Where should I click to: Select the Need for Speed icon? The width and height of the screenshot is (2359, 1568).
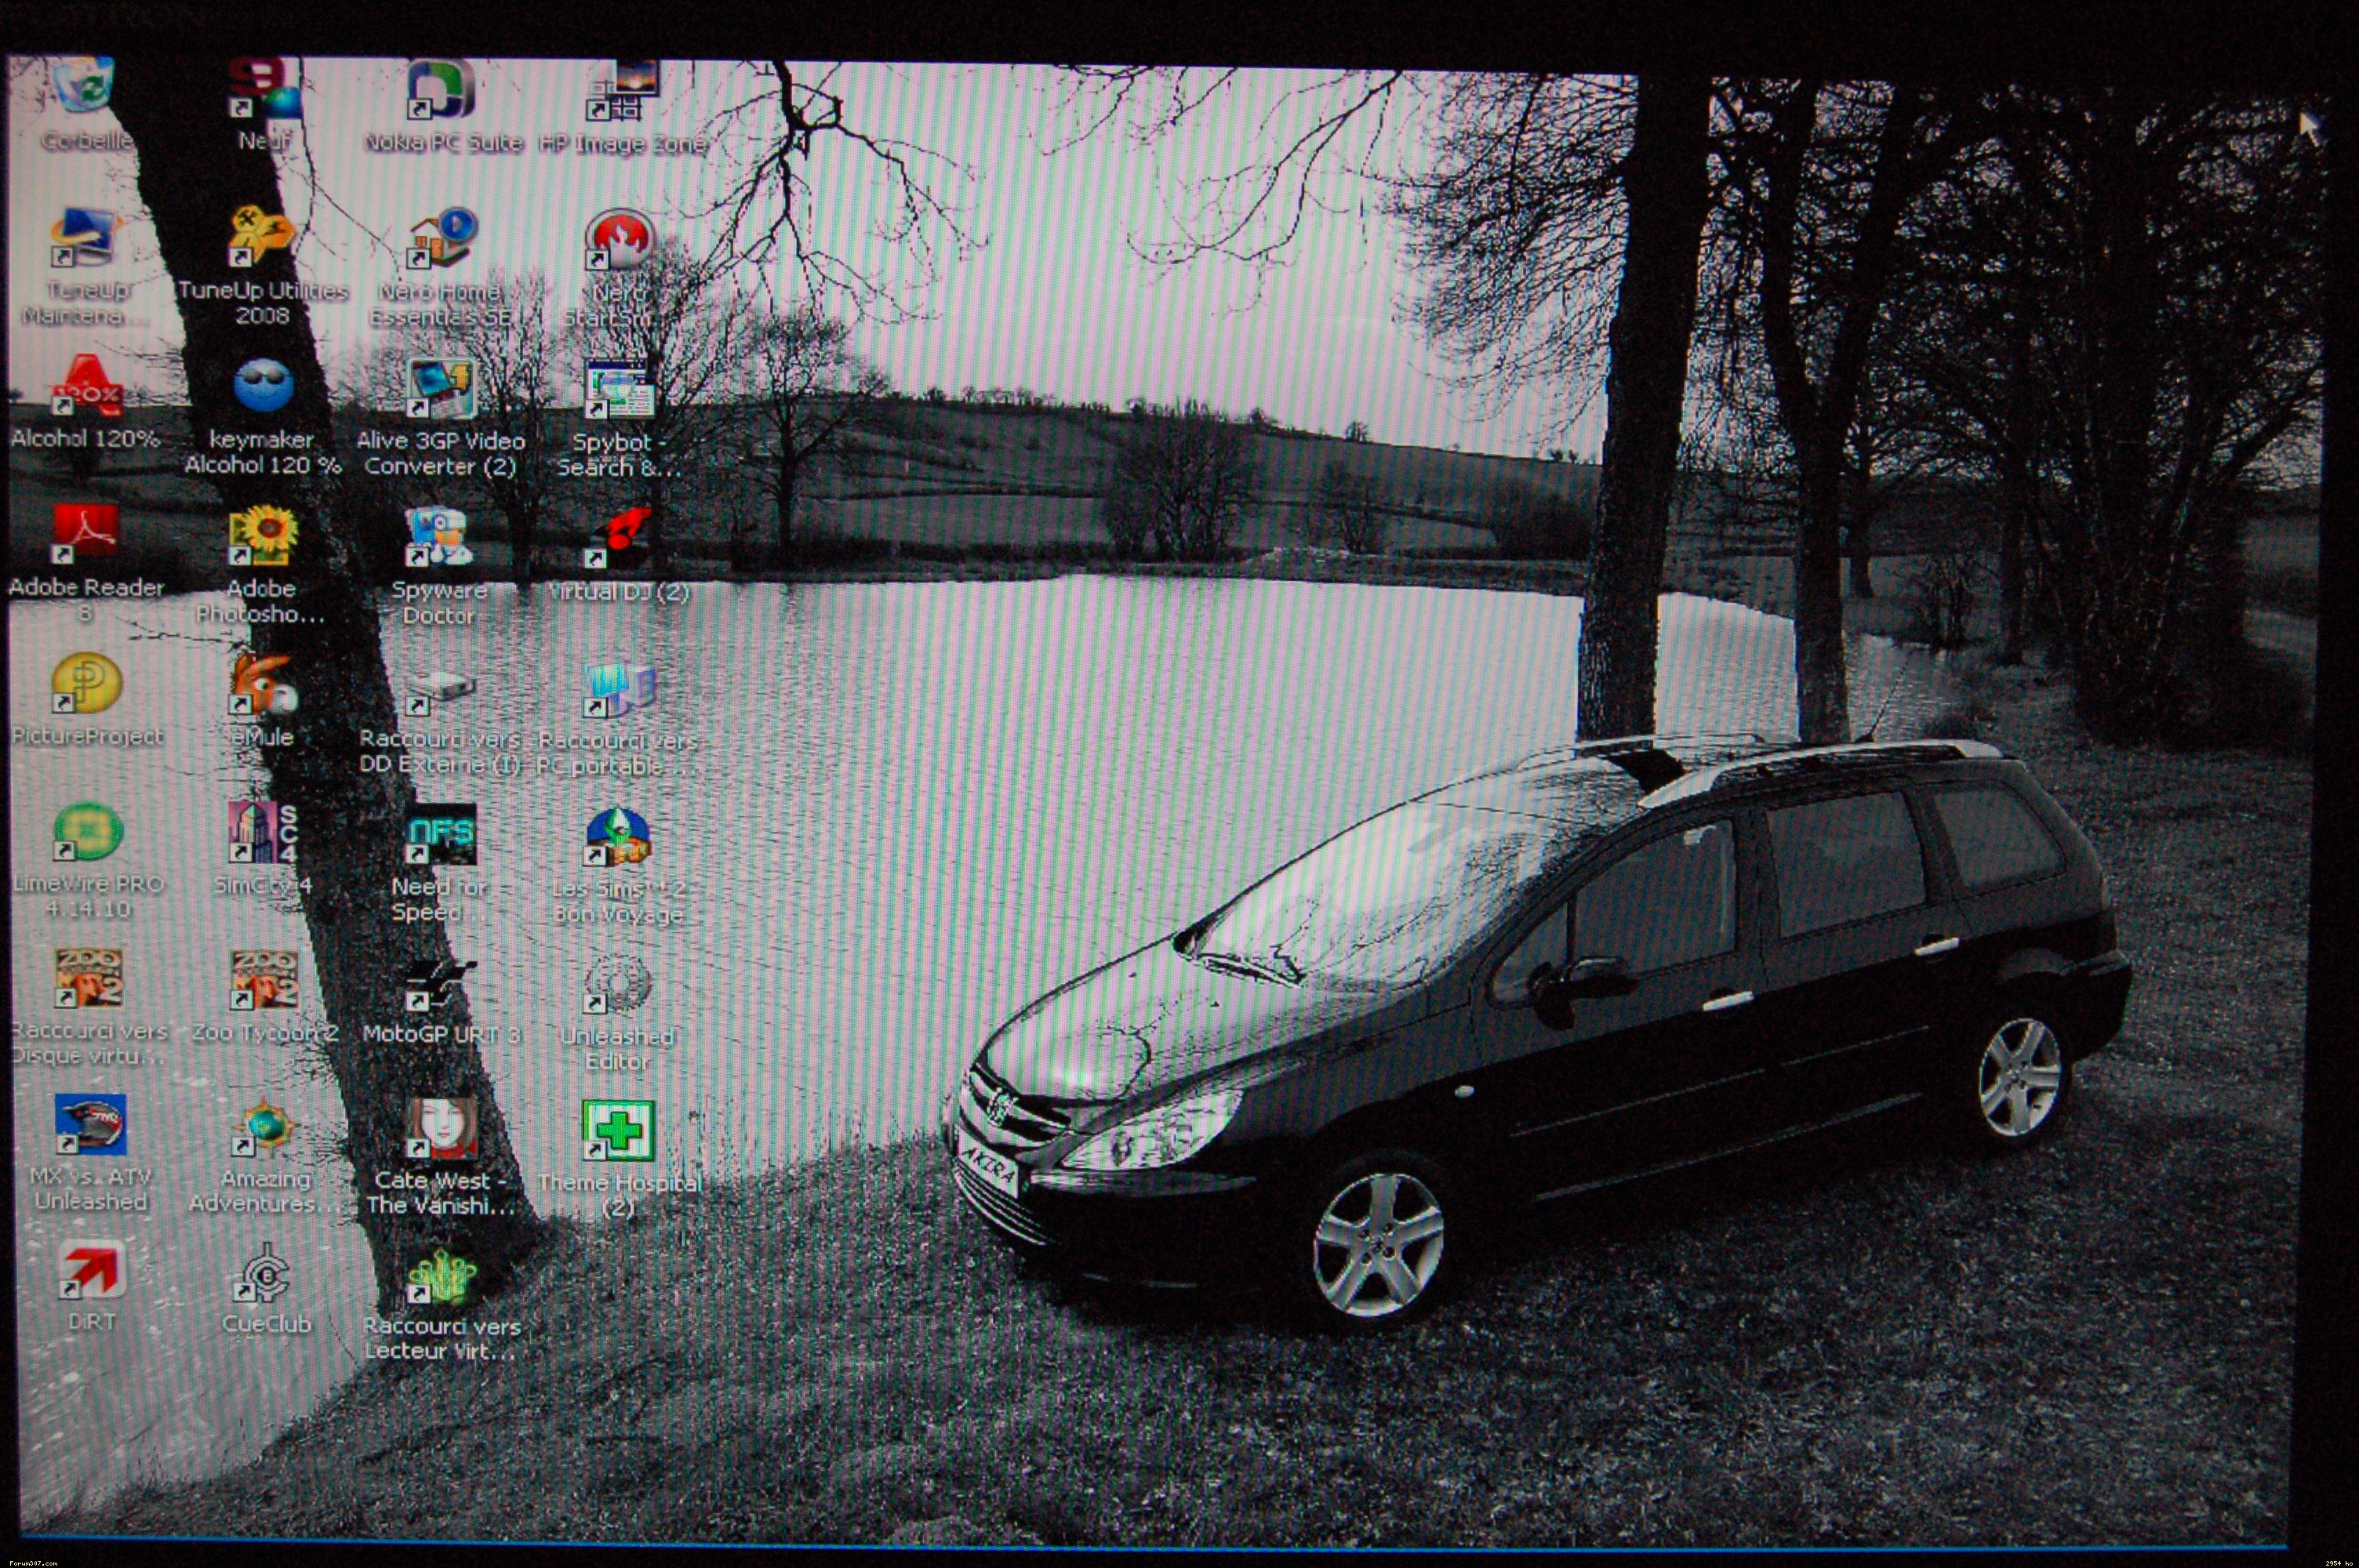pos(441,836)
